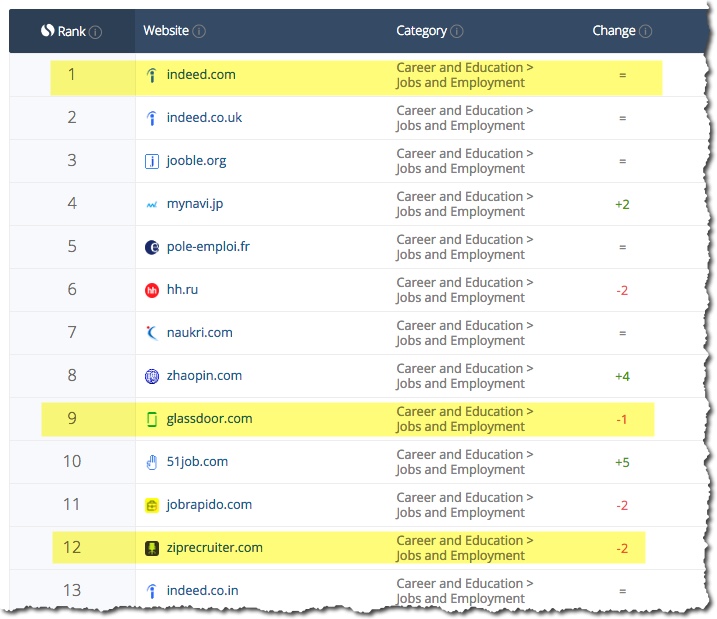This screenshot has width=717, height=619.
Task: Click the indeed.com favicon in row 1
Action: tap(151, 75)
